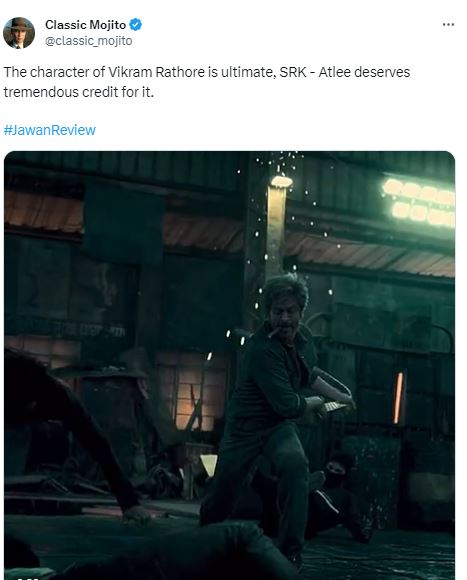
Task: Open the attached Jawan fight scene image
Action: [230, 365]
